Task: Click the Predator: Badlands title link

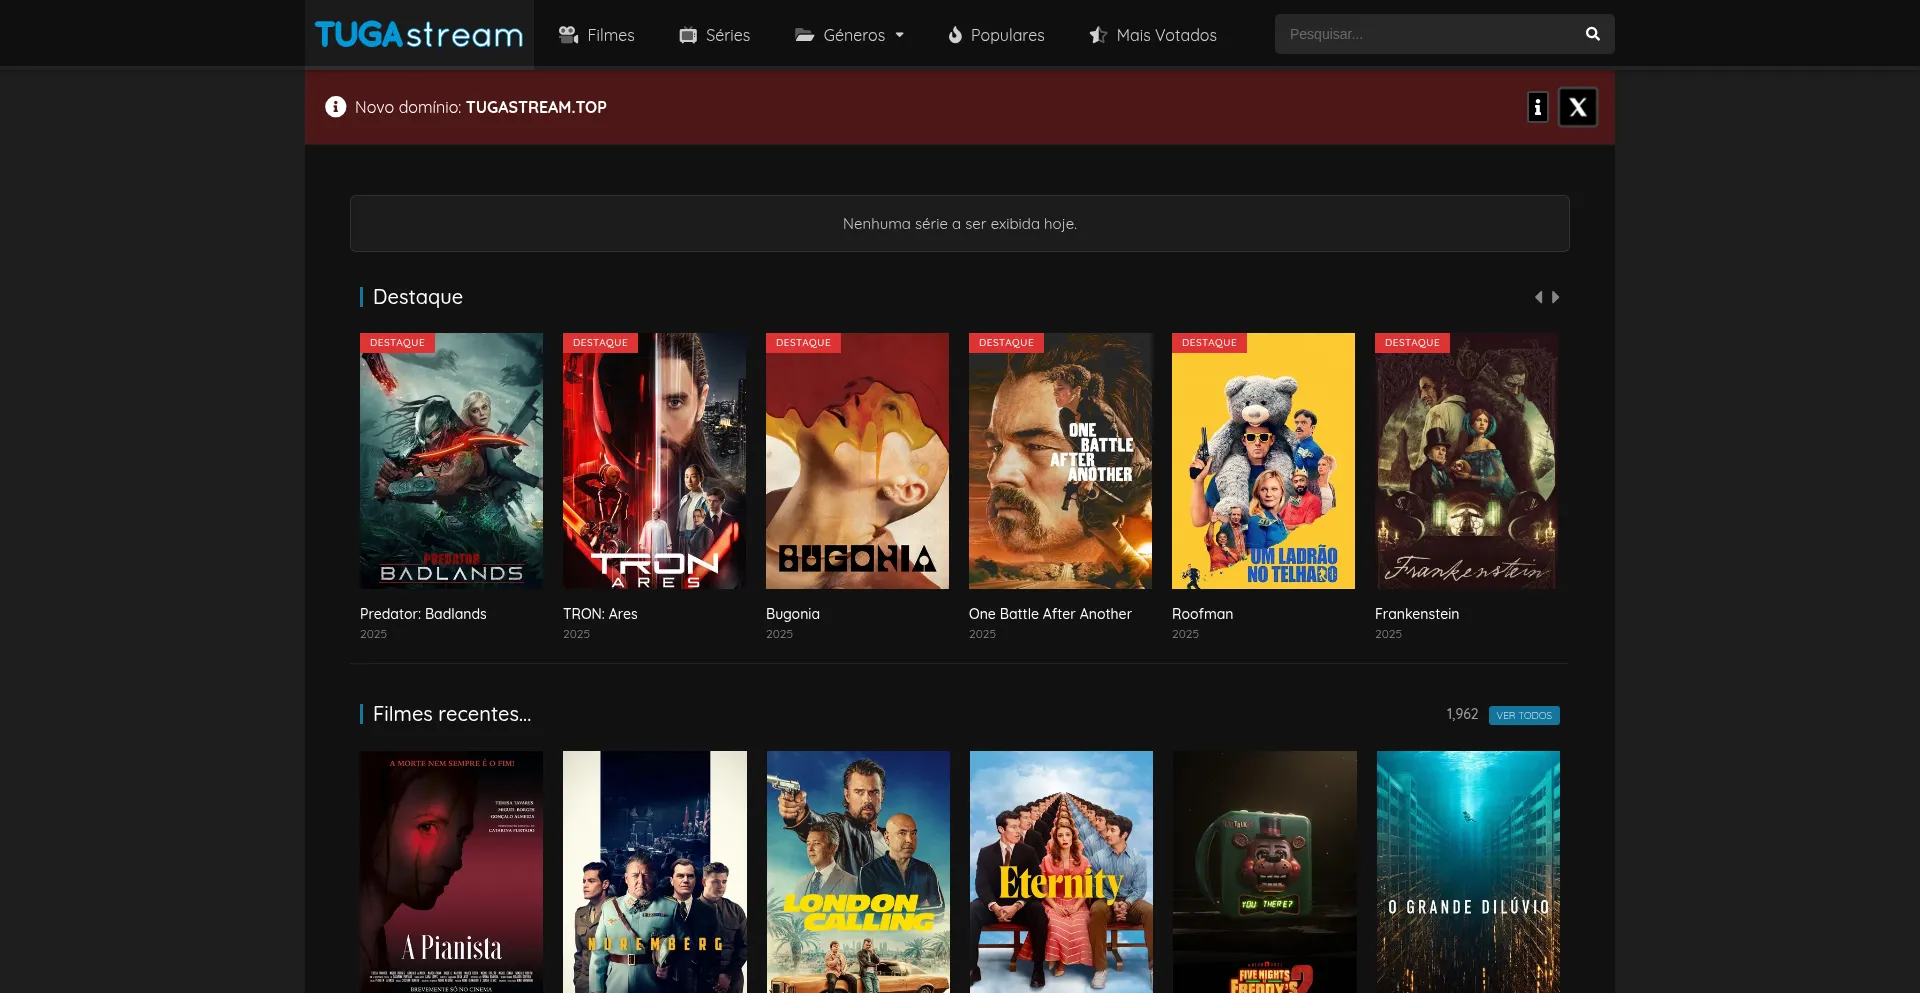Action: pyautogui.click(x=423, y=614)
